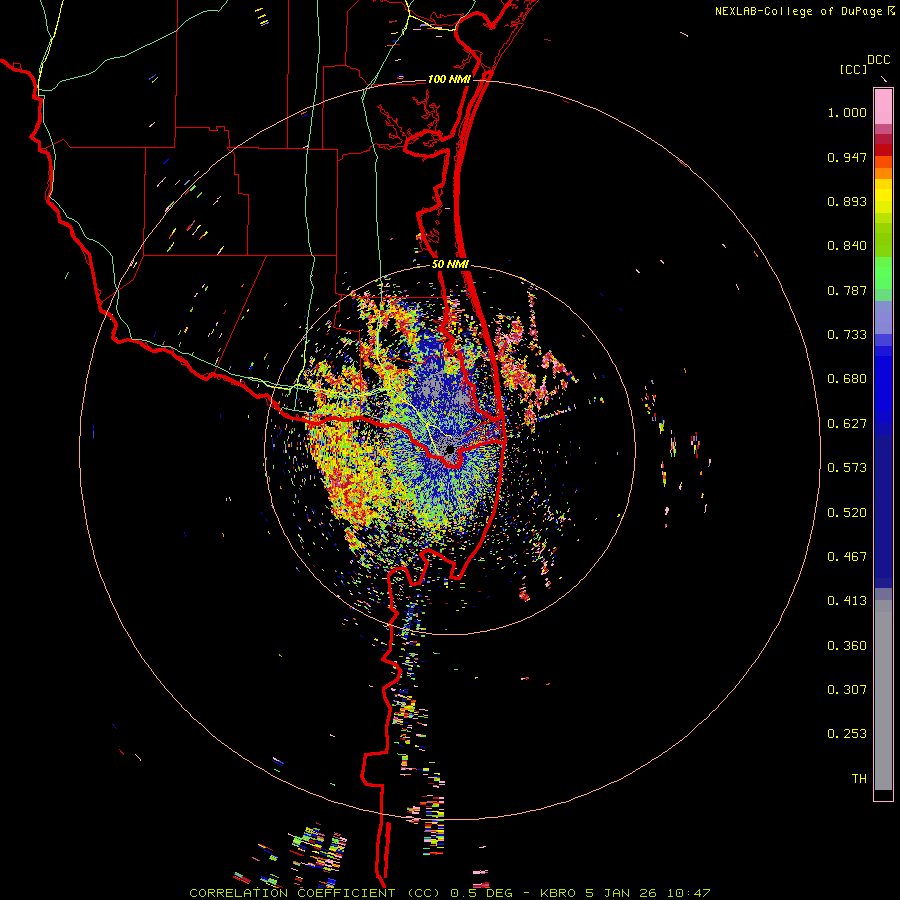Click the 0.893 scale value

[847, 201]
